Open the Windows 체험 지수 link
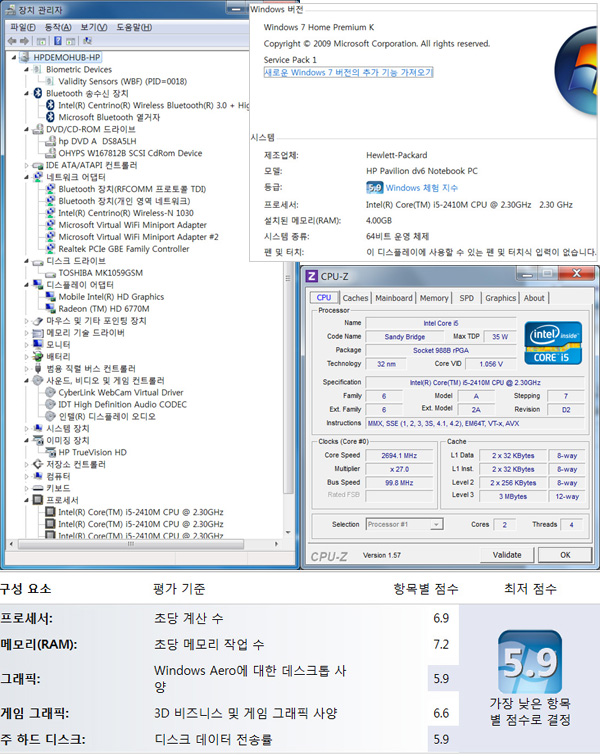The image size is (600, 756). pos(422,188)
